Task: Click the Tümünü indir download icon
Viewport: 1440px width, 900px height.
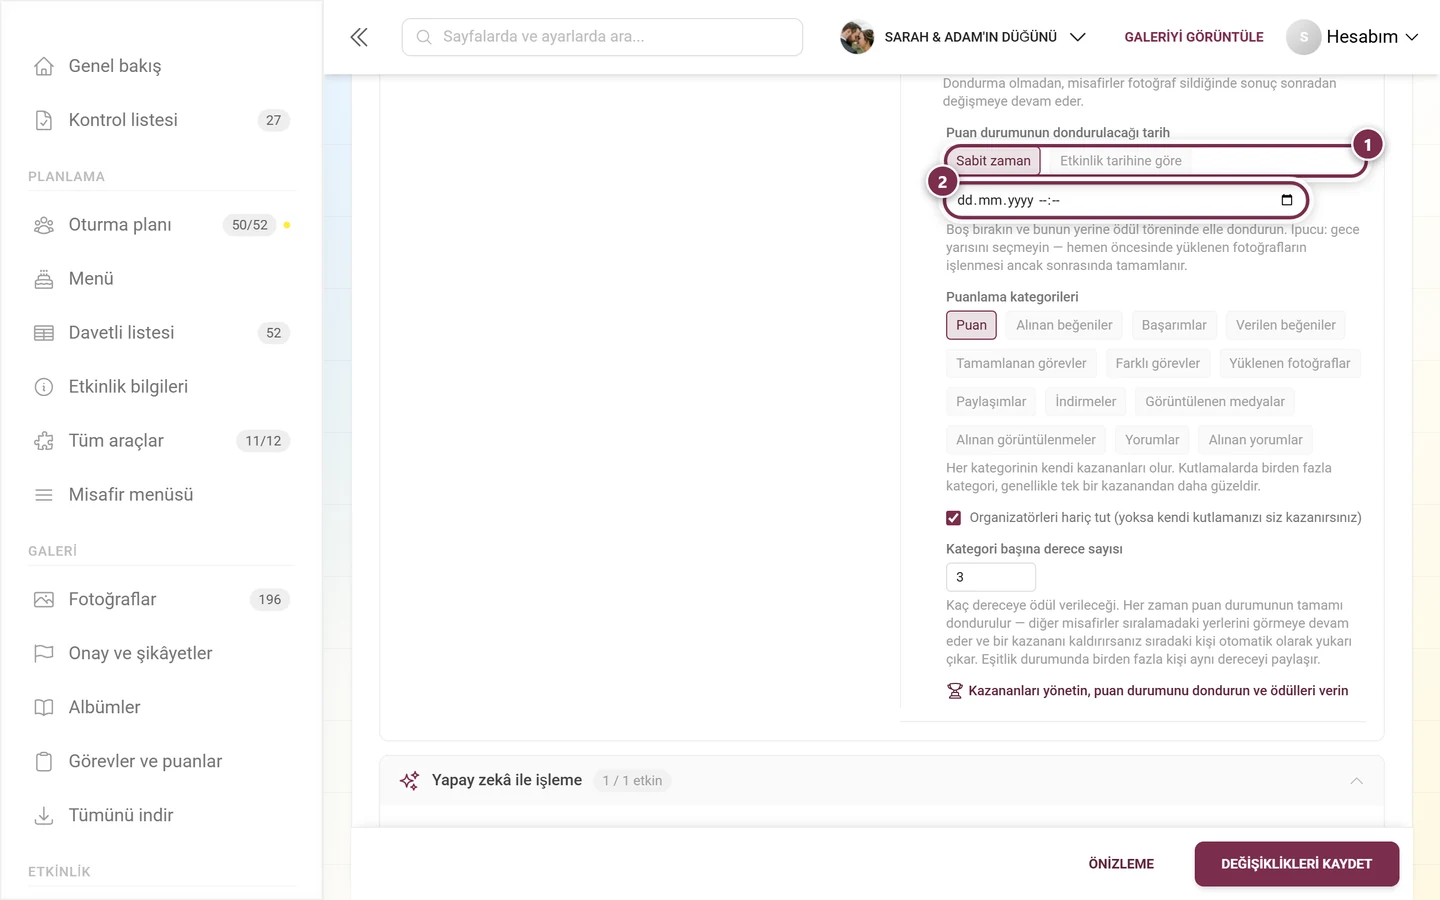Action: [x=44, y=816]
